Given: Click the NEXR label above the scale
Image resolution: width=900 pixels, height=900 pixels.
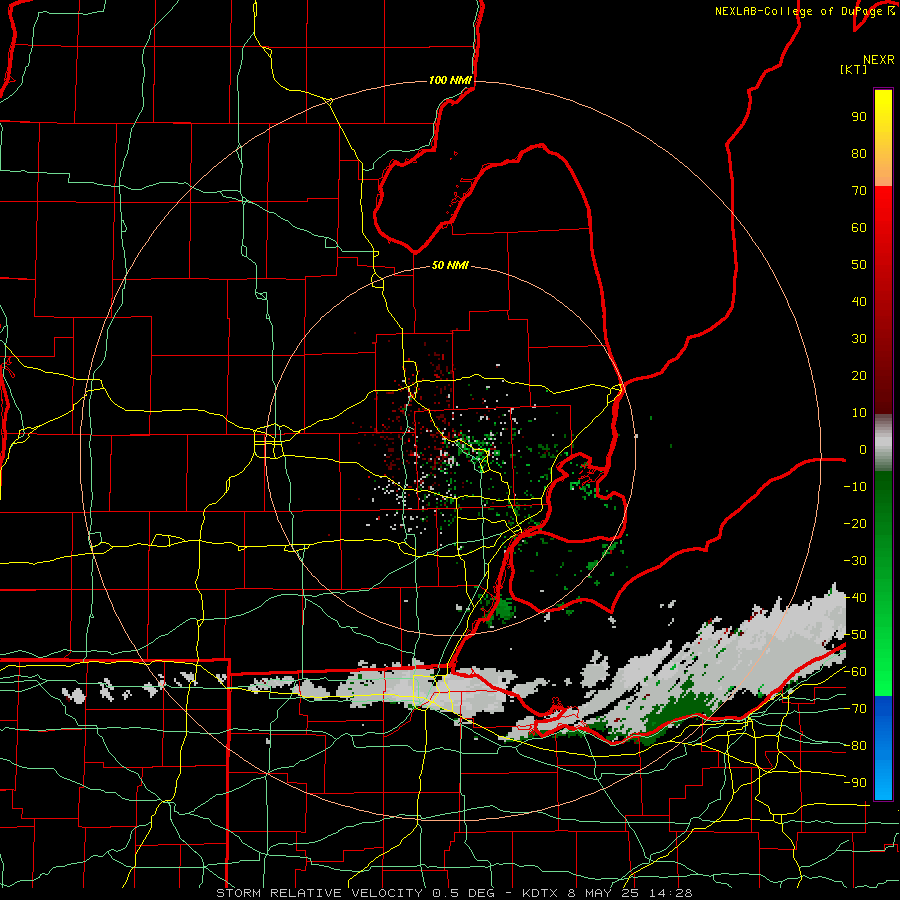Looking at the screenshot, I should (878, 60).
